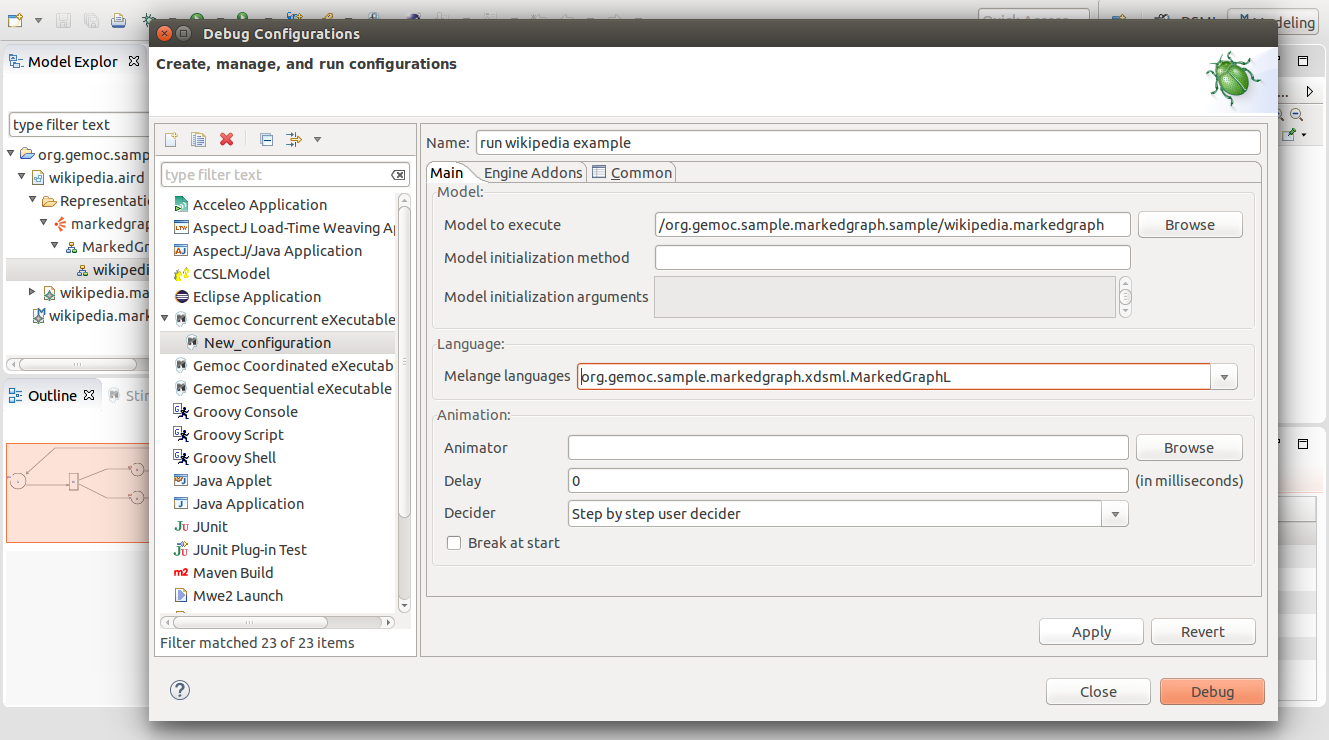This screenshot has height=740, width=1329.
Task: Click filter launch configurations icon
Action: pyautogui.click(x=293, y=139)
